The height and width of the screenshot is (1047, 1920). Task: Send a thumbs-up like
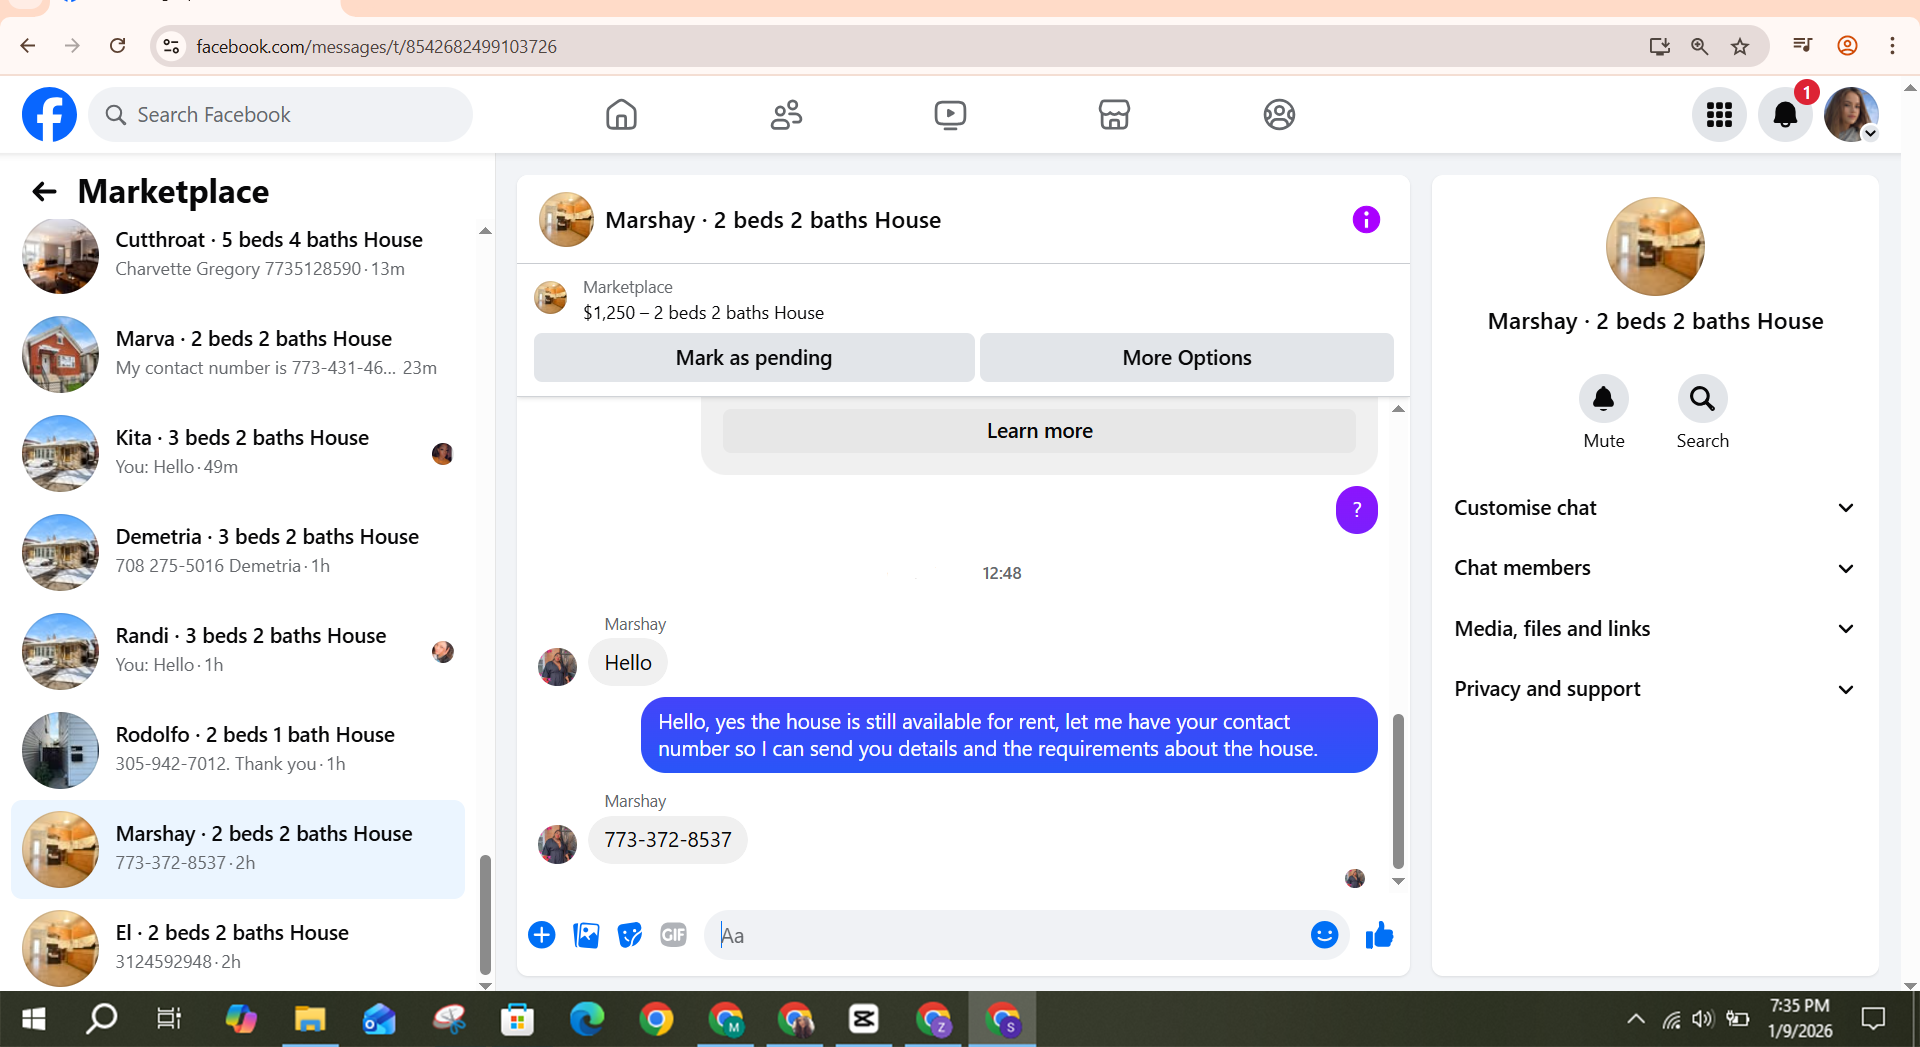(x=1380, y=935)
